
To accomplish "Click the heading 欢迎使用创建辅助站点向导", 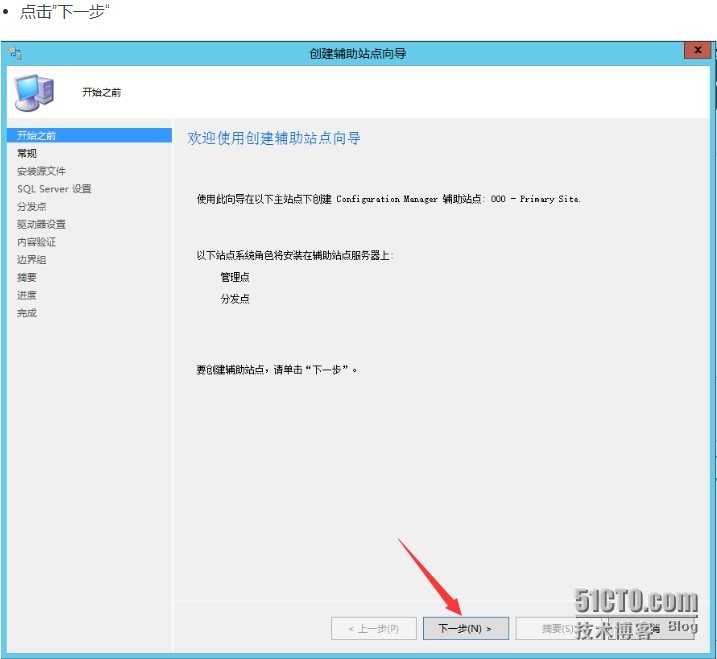I will click(273, 138).
